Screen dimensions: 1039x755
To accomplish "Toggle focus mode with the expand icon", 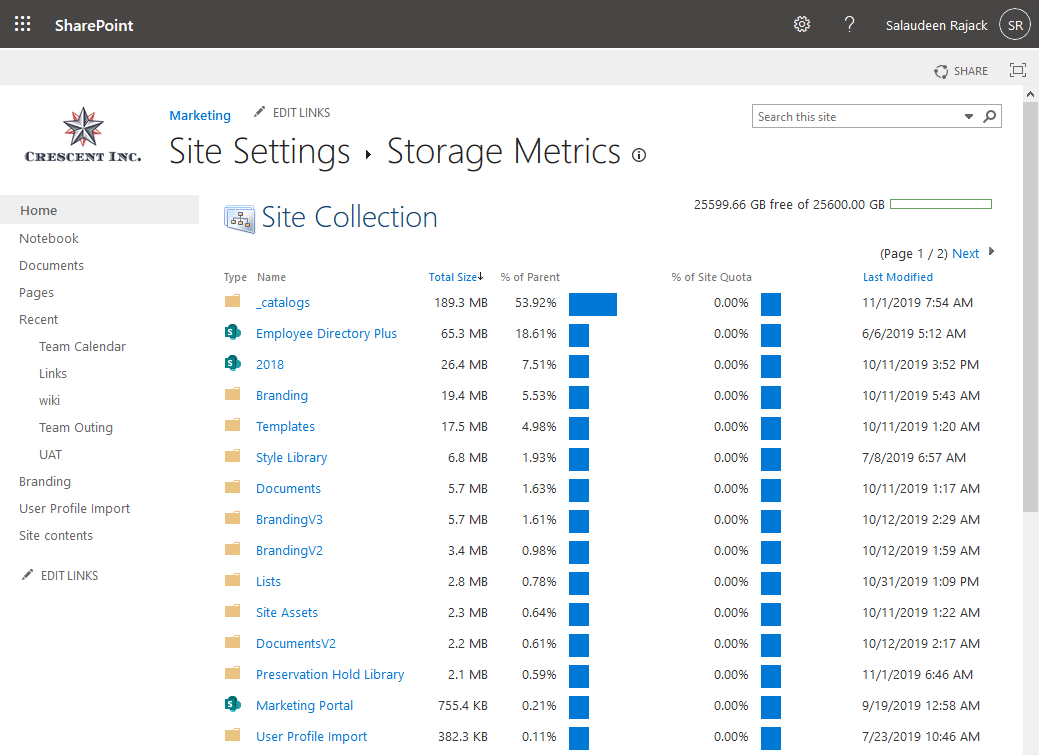I will pyautogui.click(x=1018, y=70).
